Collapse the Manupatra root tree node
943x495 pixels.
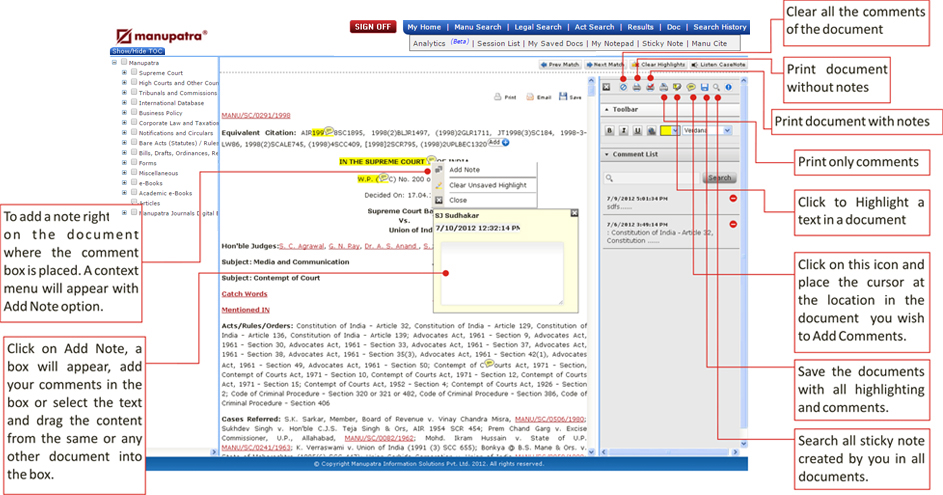click(114, 62)
